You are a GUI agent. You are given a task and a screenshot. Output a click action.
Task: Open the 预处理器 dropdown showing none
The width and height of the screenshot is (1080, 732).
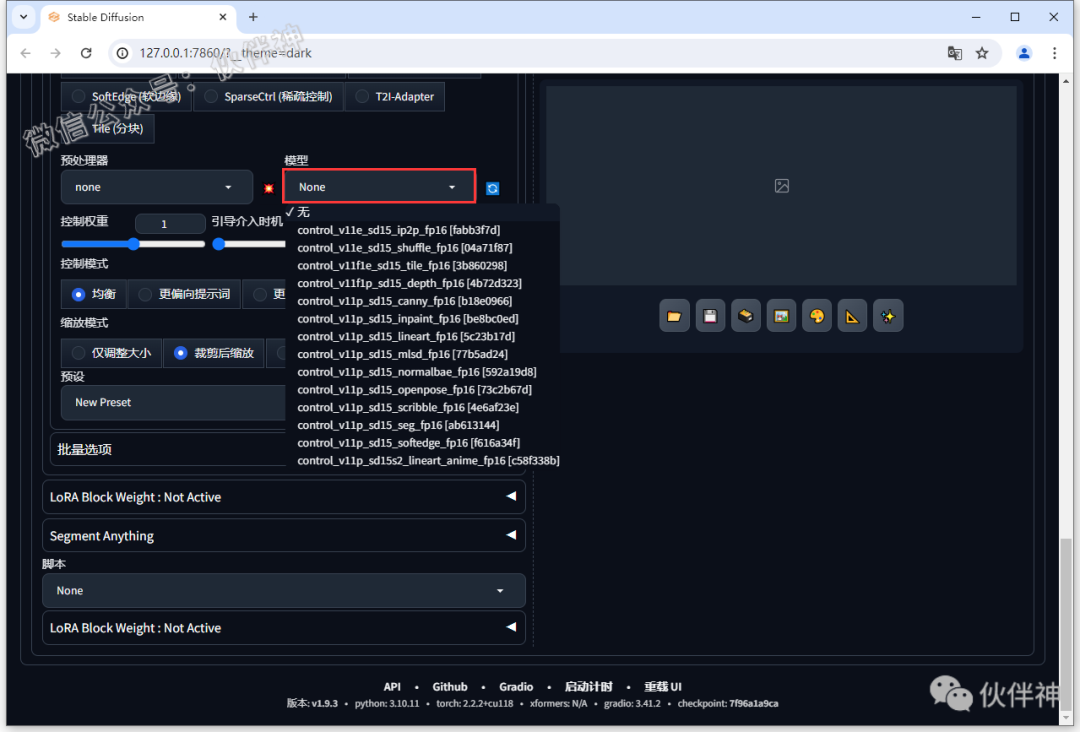[x=156, y=187]
